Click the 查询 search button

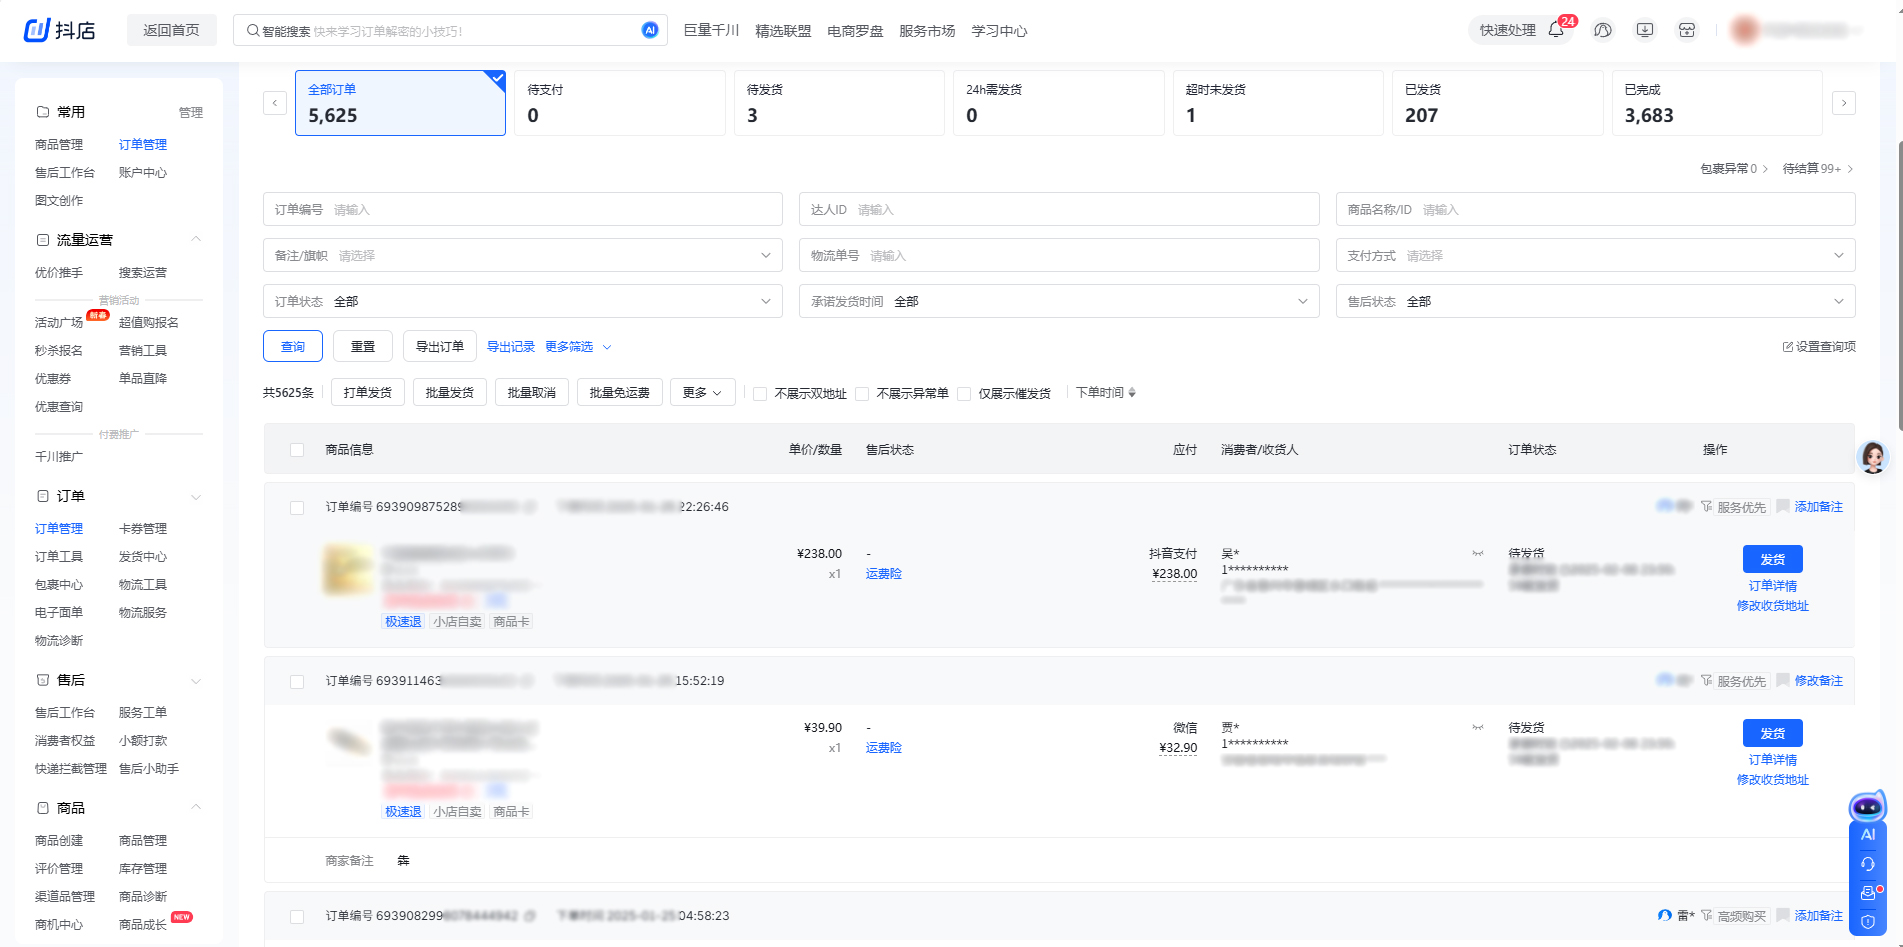pos(293,346)
